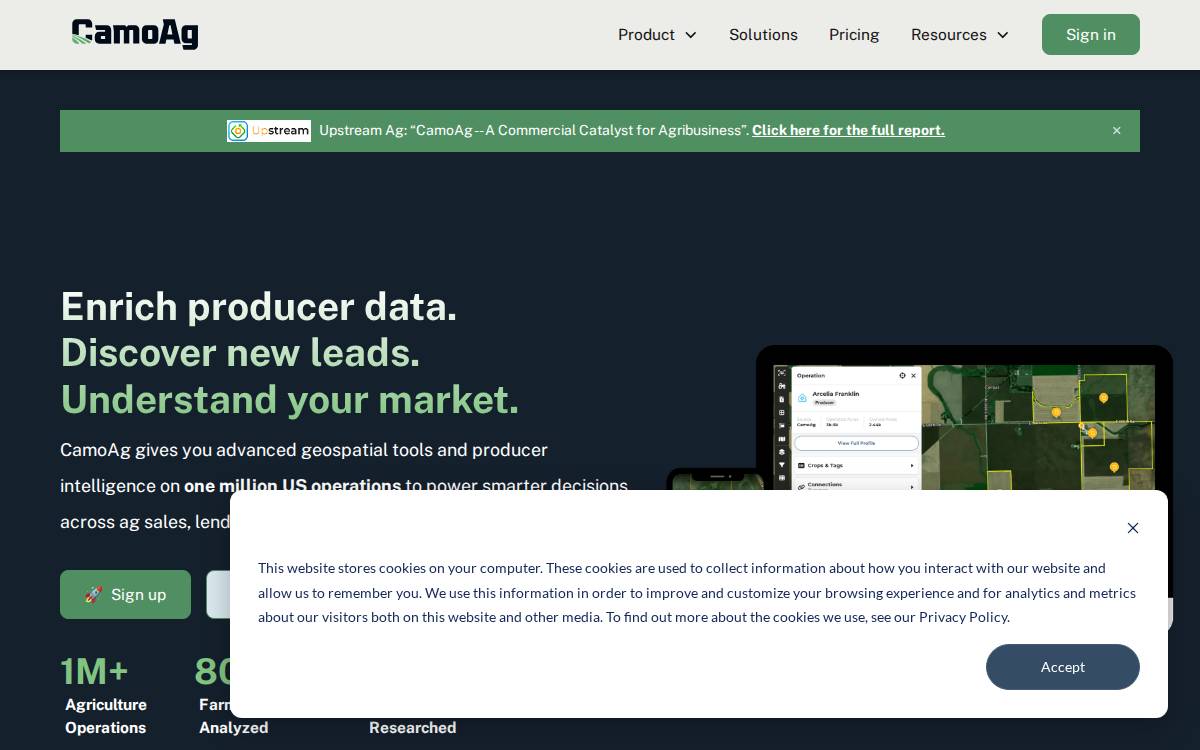Image resolution: width=1200 pixels, height=750 pixels.
Task: Click the '1M+' statistic
Action: 94,671
